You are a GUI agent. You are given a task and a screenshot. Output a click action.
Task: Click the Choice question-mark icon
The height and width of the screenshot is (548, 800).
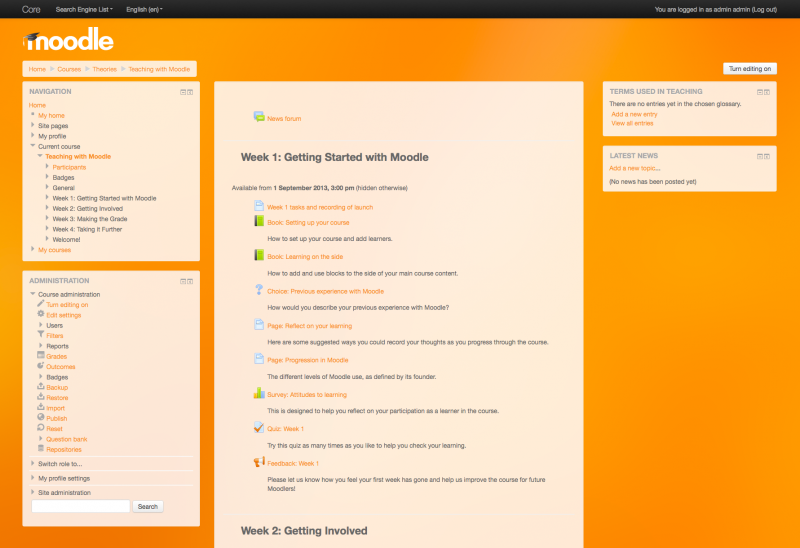click(x=259, y=290)
